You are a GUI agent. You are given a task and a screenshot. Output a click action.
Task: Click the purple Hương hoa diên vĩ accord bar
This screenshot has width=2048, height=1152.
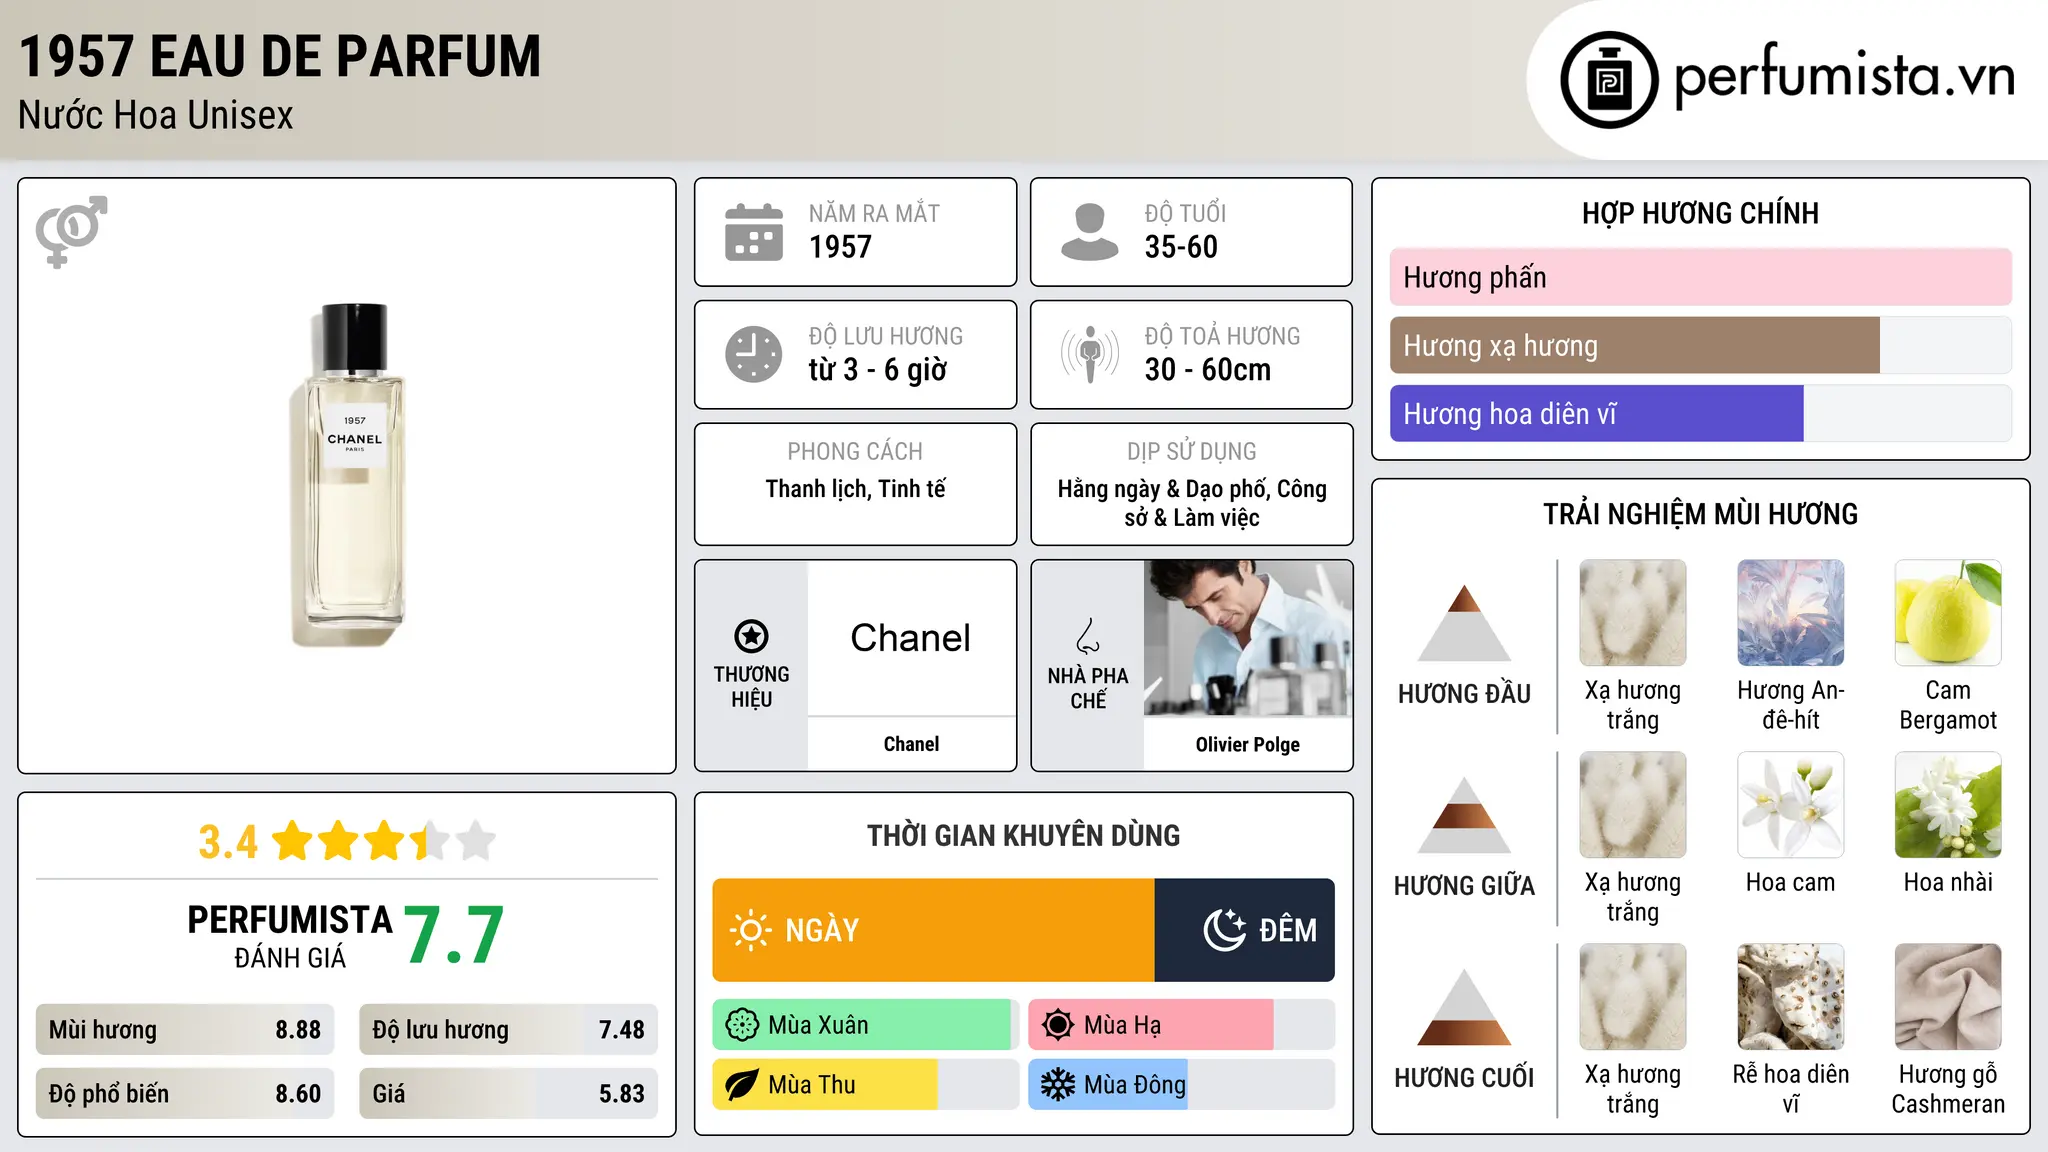click(x=1597, y=413)
